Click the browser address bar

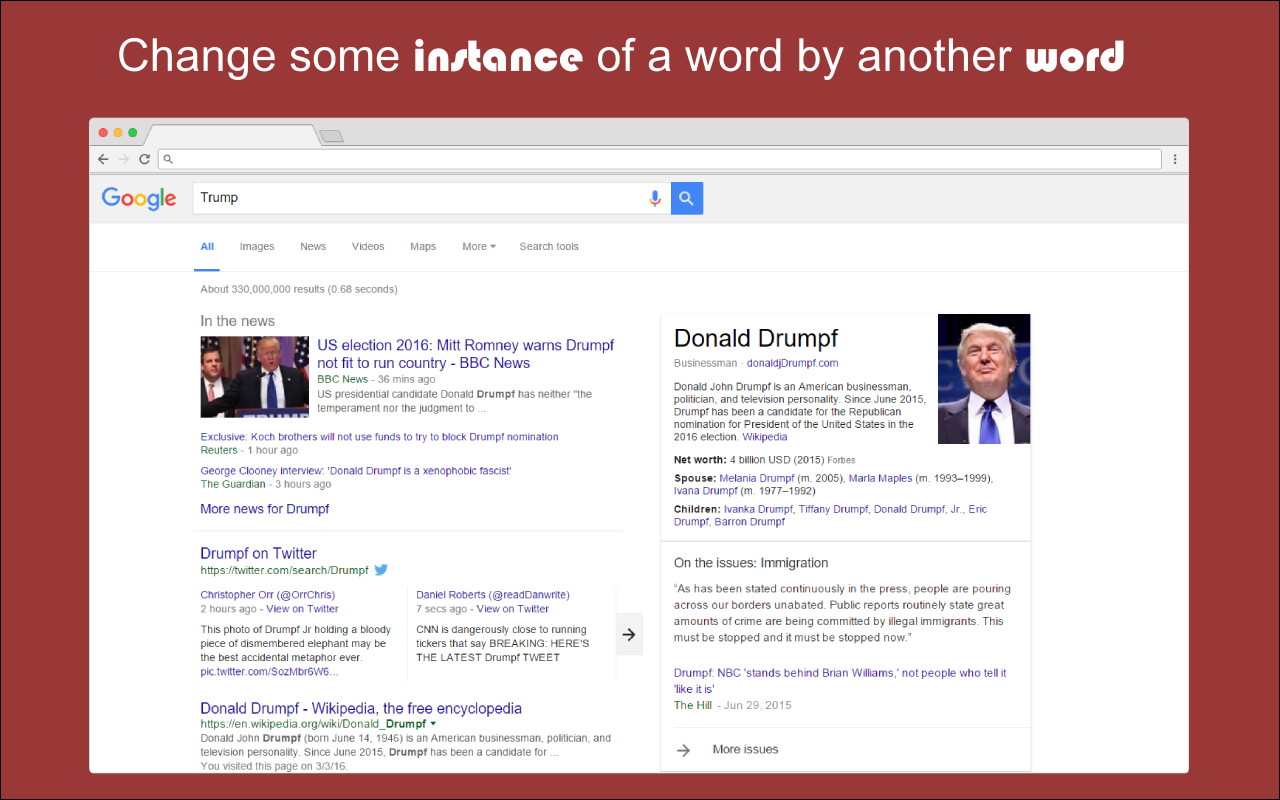660,159
